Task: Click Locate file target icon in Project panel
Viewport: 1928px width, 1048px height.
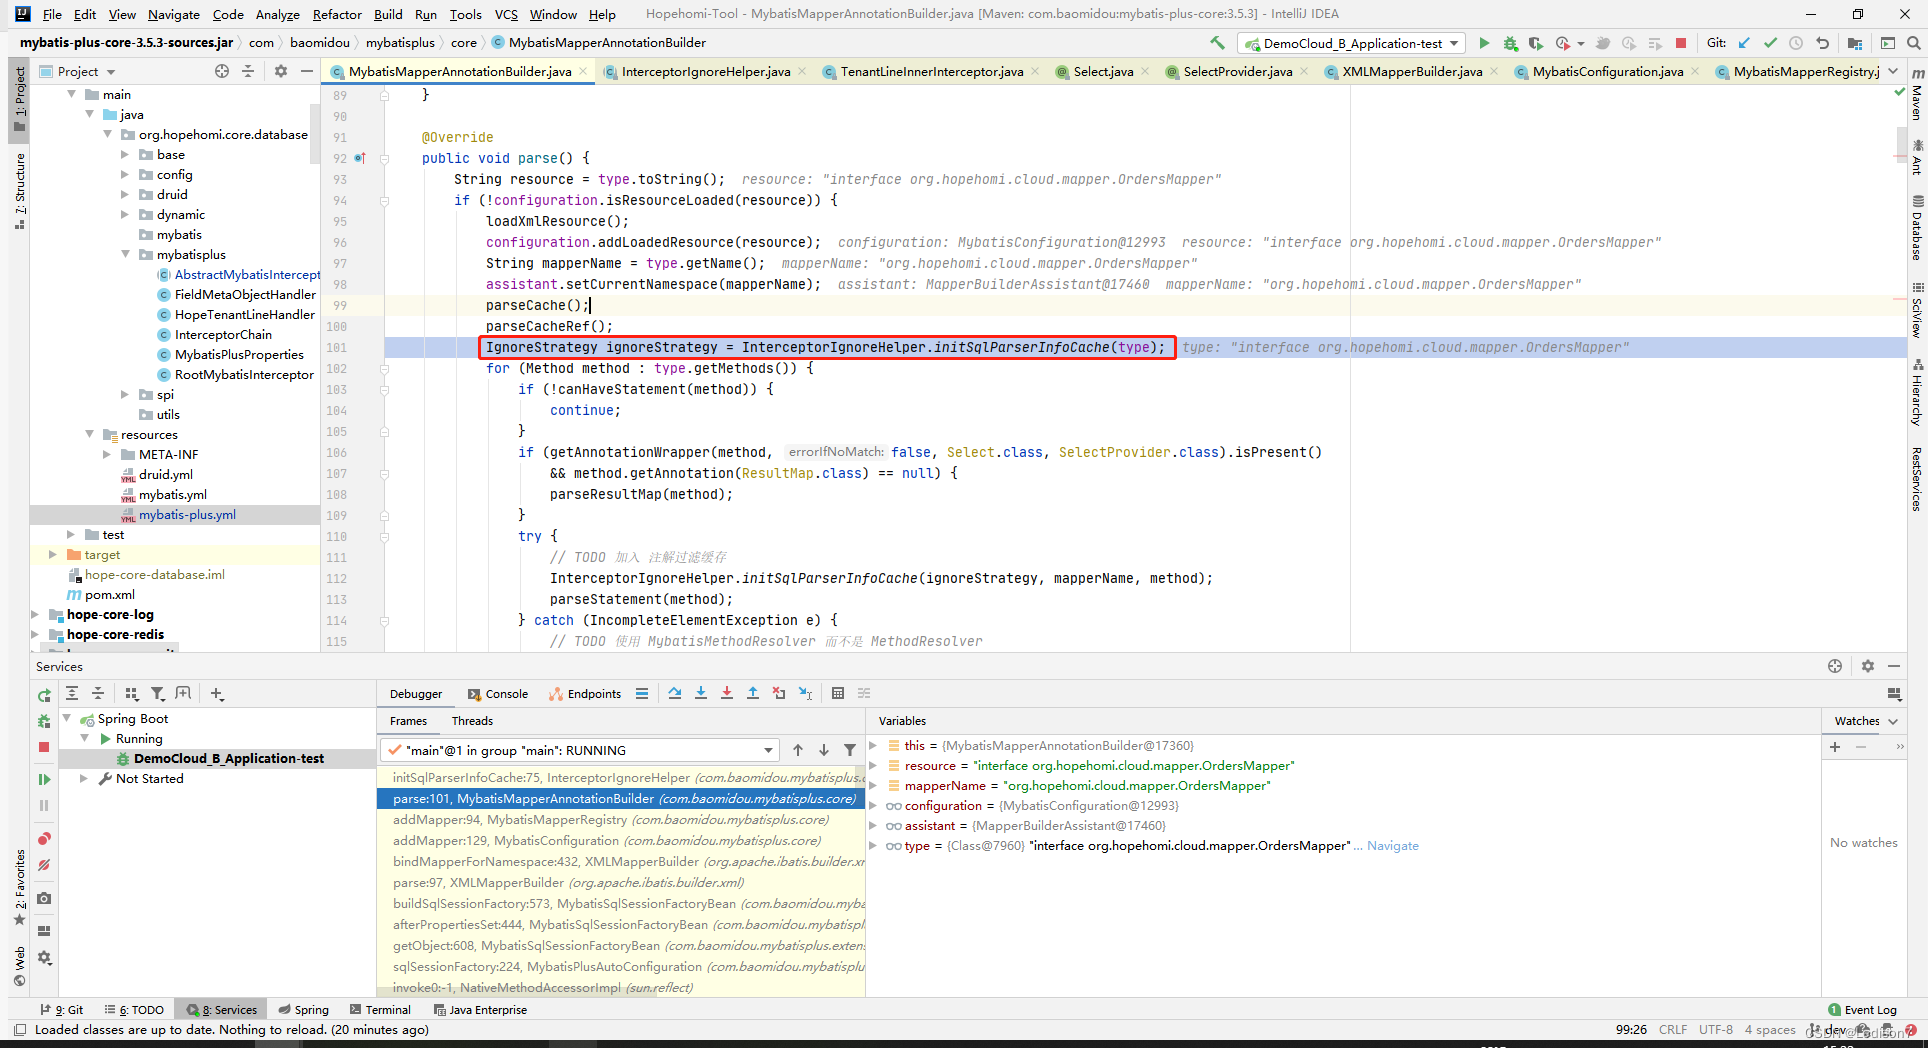Action: click(222, 71)
